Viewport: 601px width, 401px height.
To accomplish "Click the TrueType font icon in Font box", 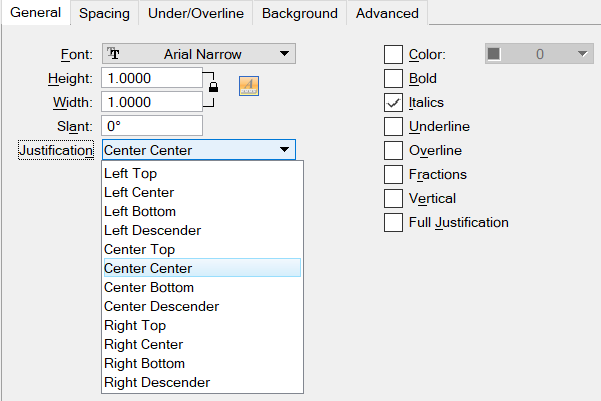I will [113, 53].
